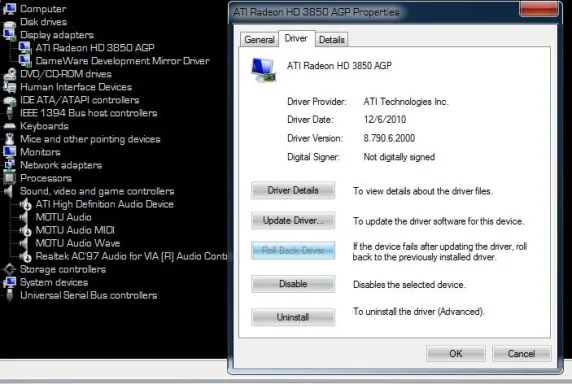This screenshot has height=384, width=572.
Task: Select DameWare Development Mirror Driver entry
Action: [122, 61]
